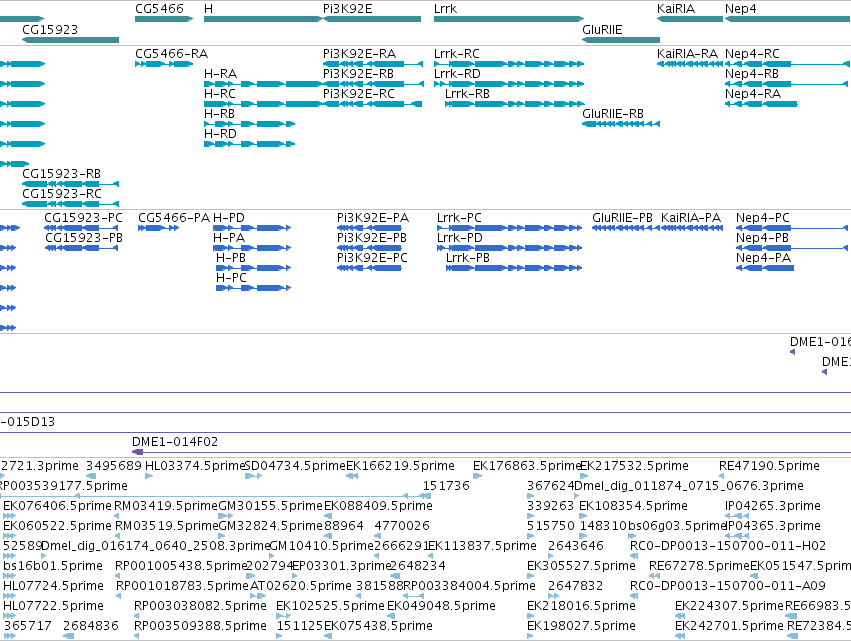Select the KaiRIA gene bar

(x=690, y=19)
